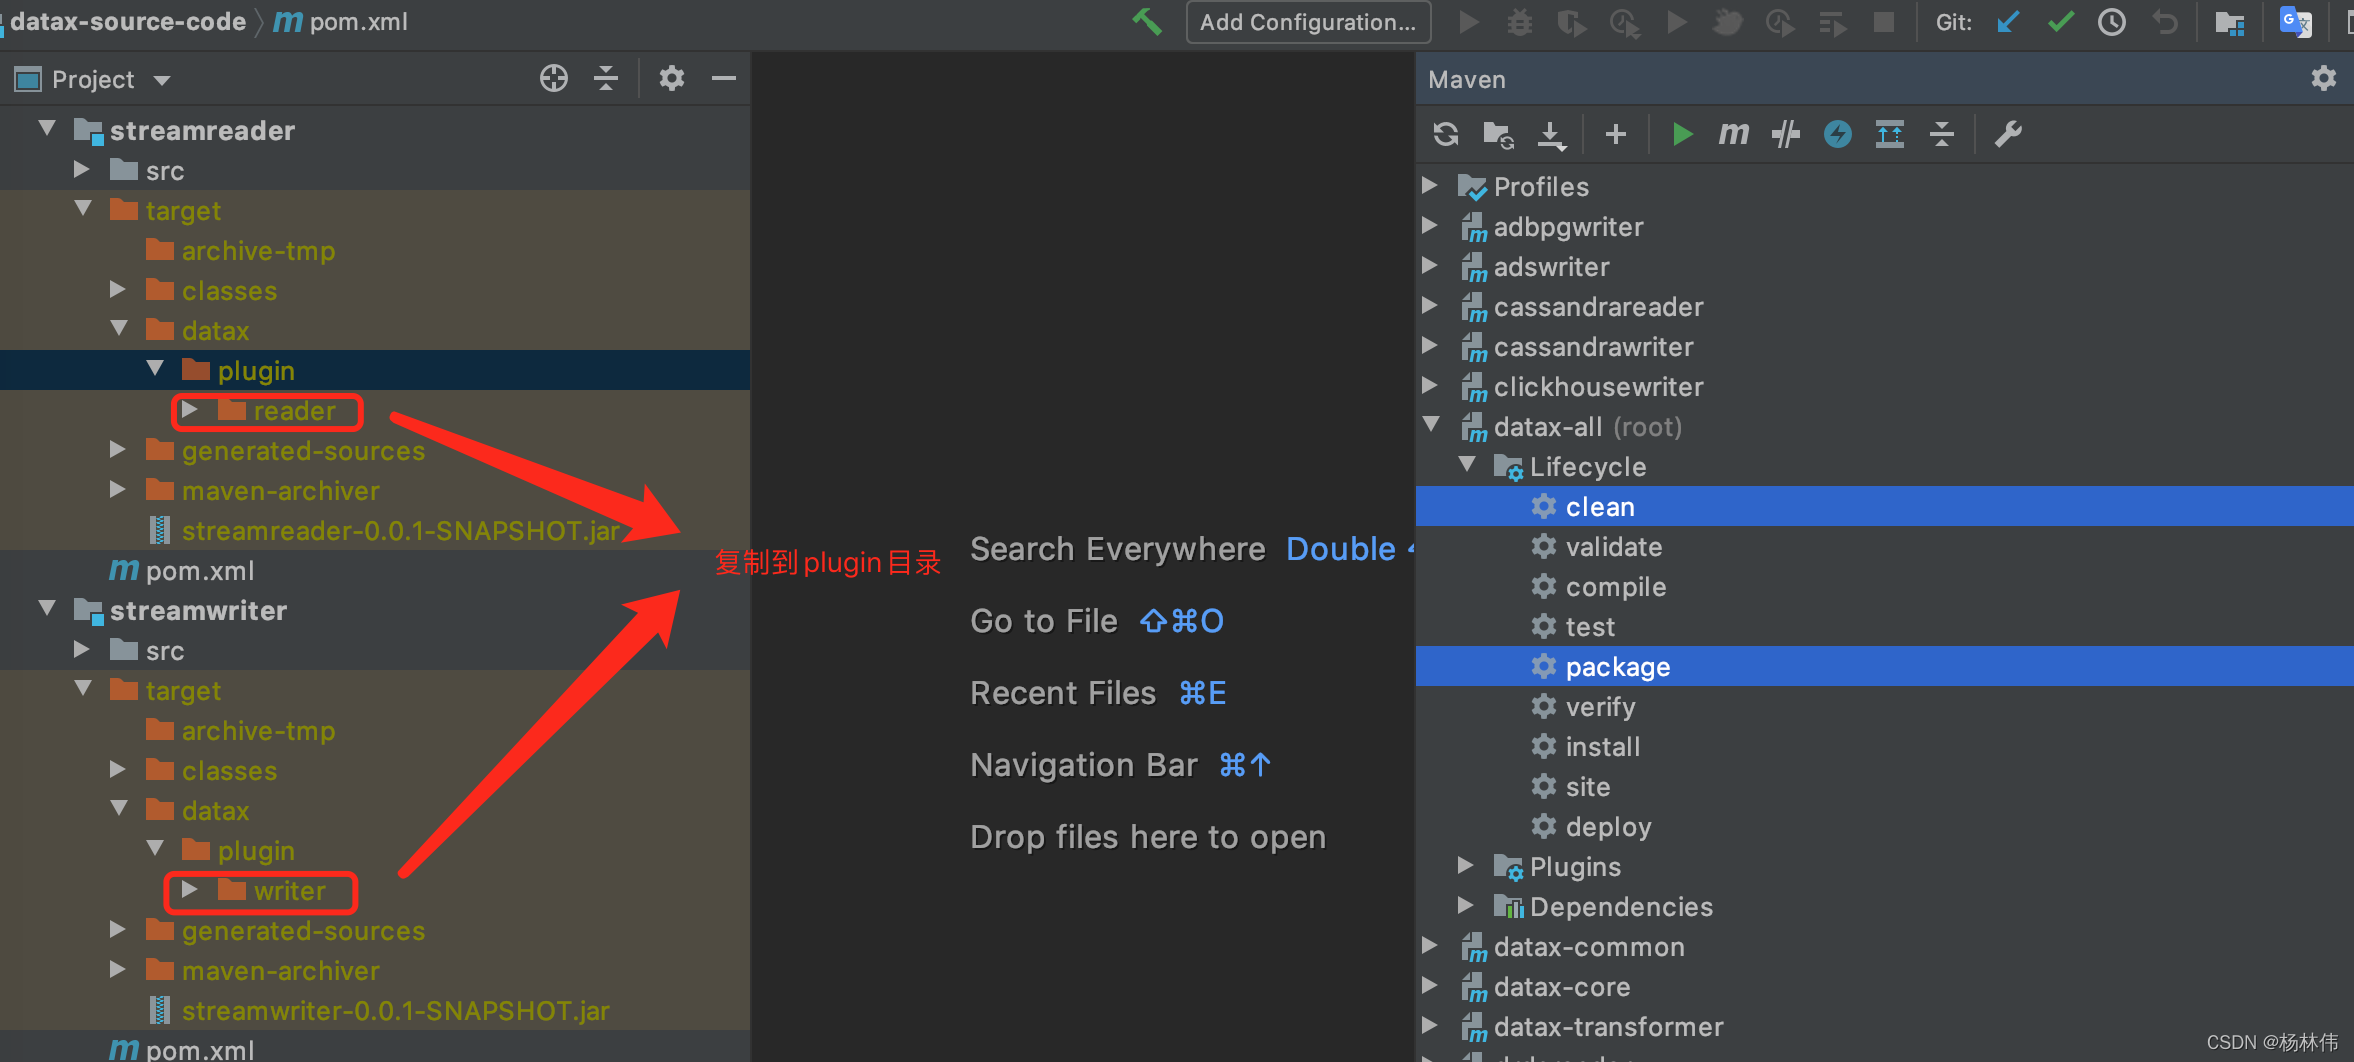Click the Git commit checkmark icon
Image resolution: width=2354 pixels, height=1062 pixels.
click(2060, 22)
